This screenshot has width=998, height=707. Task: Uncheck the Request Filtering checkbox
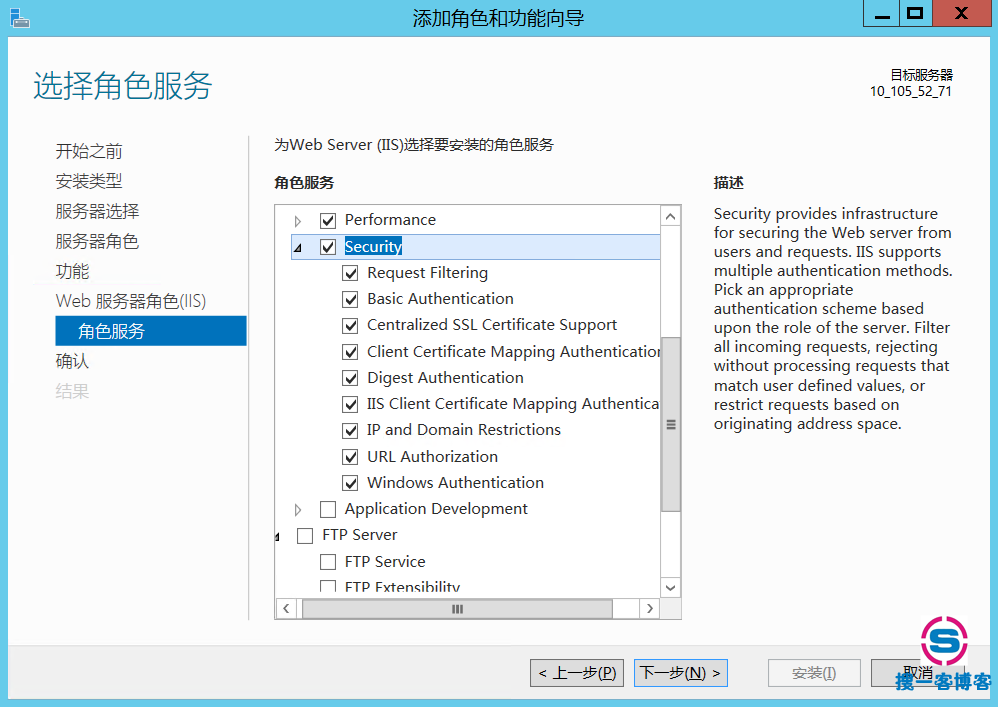click(350, 273)
